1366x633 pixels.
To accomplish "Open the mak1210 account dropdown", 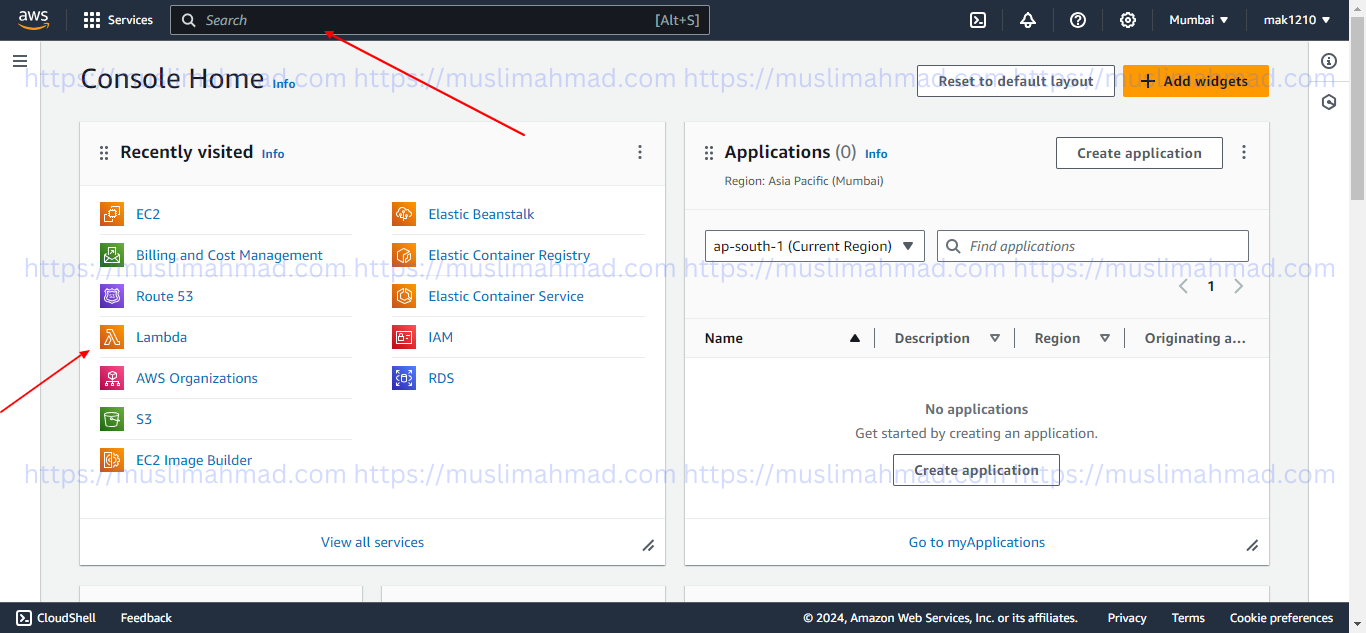I will tap(1297, 20).
